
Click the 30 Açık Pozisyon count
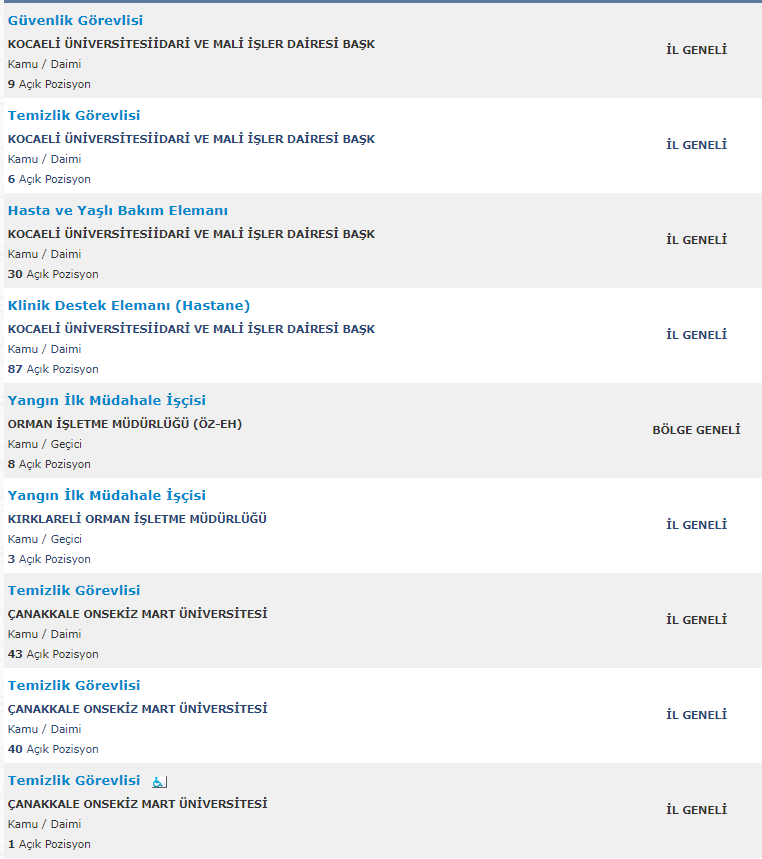click(x=53, y=274)
